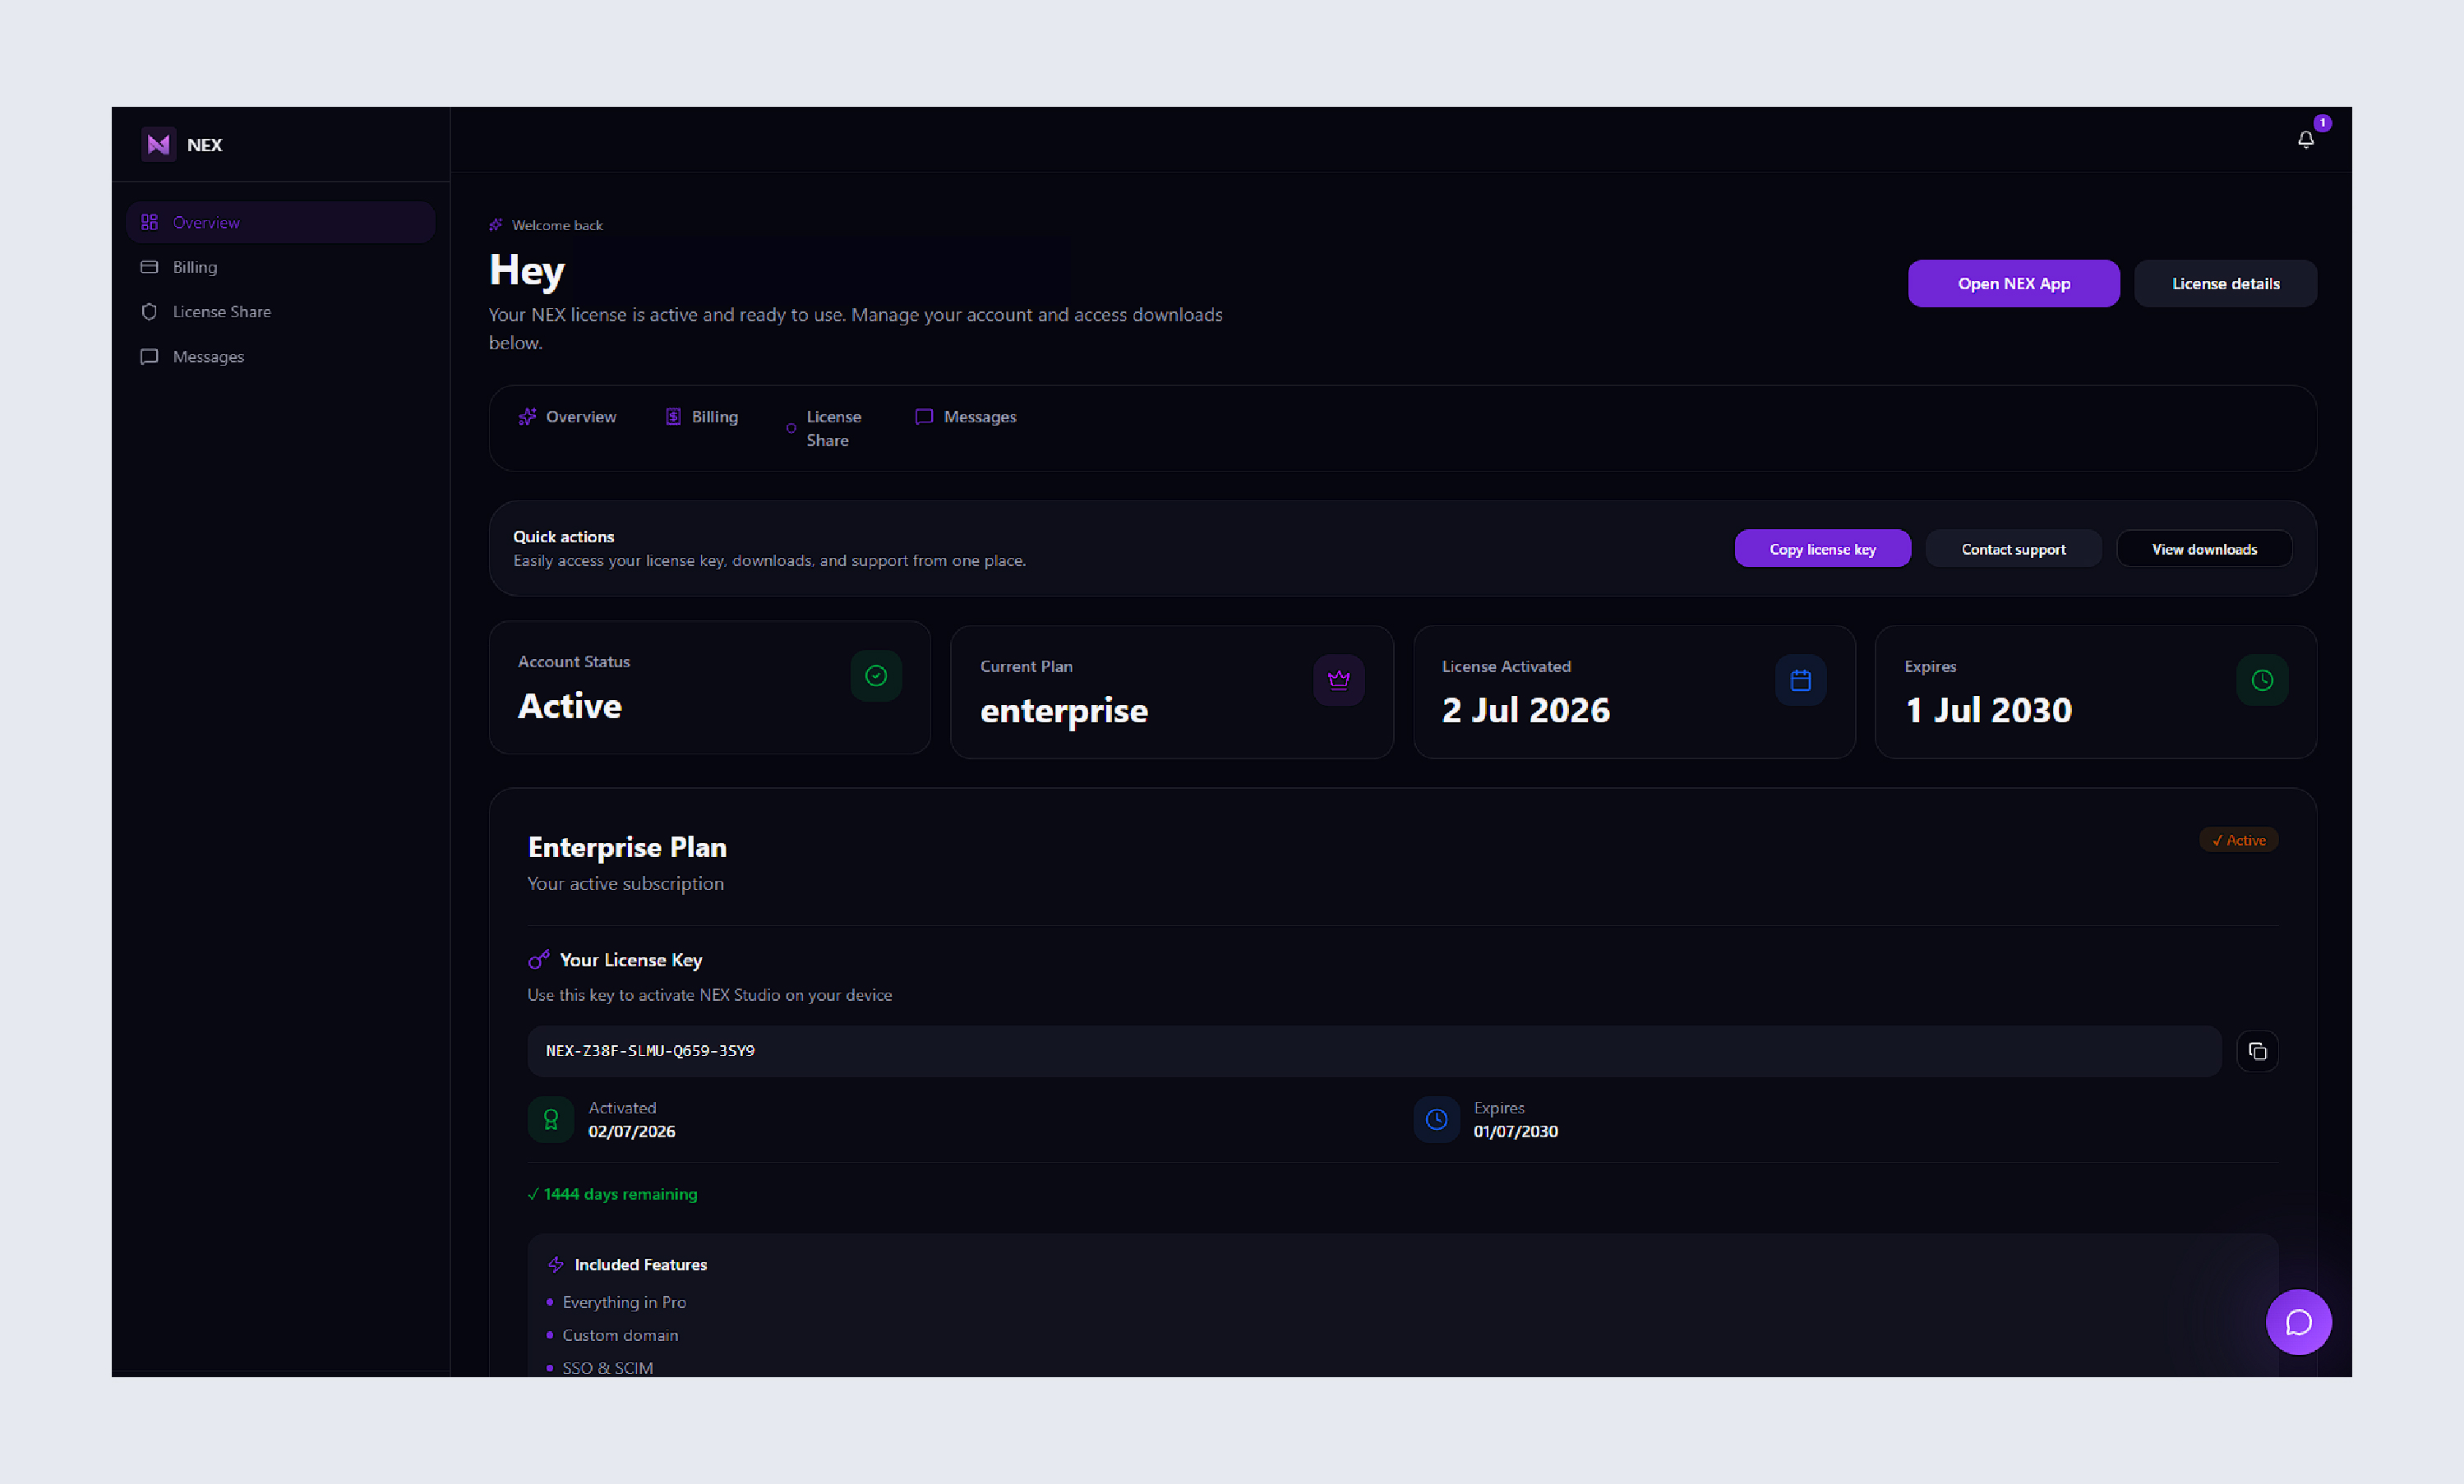Click the blue clock icon beside Expires 01/07/2030
The width and height of the screenshot is (2464, 1484).
(1436, 1120)
